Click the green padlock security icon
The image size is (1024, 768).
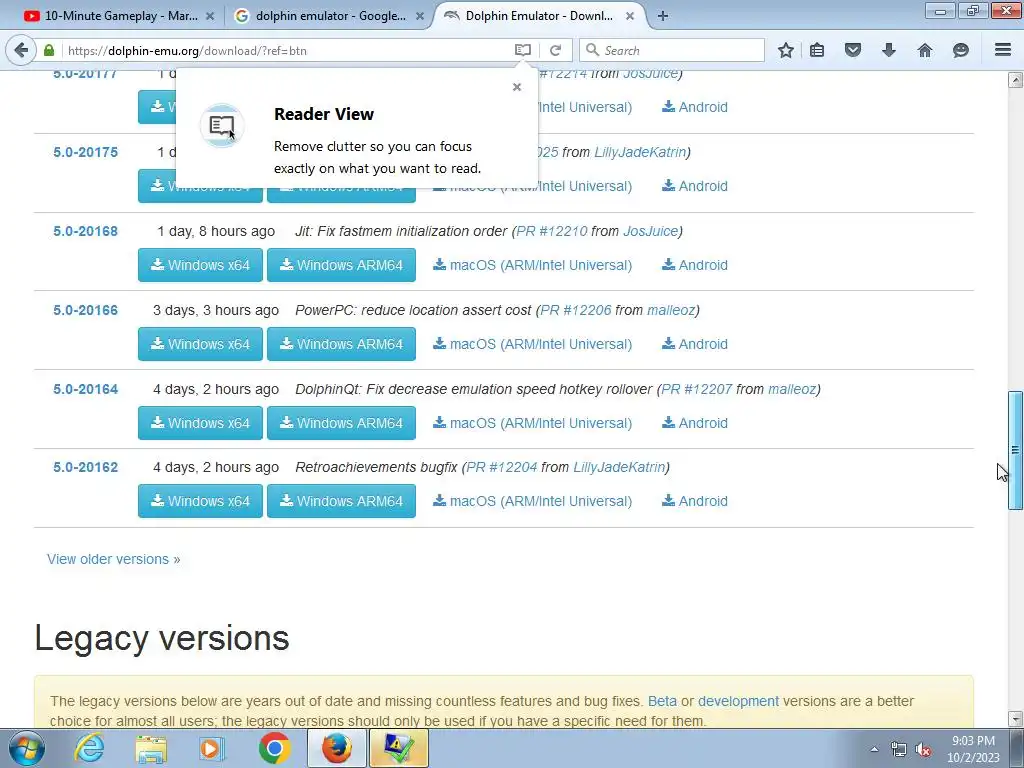(x=49, y=50)
